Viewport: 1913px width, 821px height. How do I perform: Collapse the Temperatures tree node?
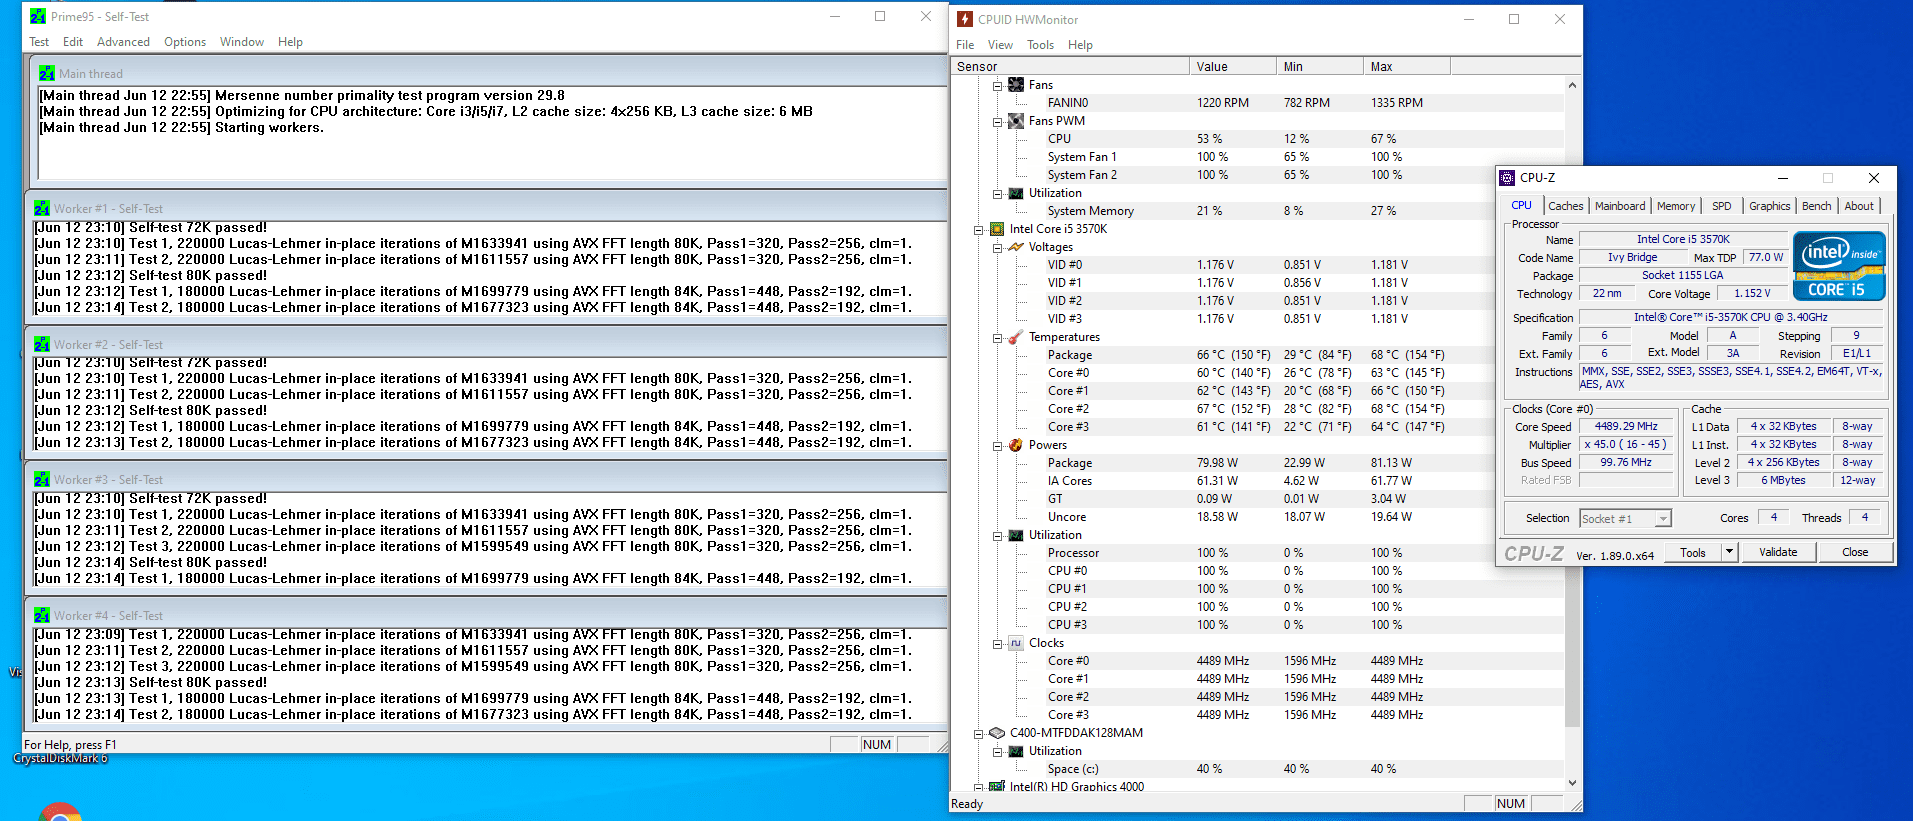[x=997, y=337]
